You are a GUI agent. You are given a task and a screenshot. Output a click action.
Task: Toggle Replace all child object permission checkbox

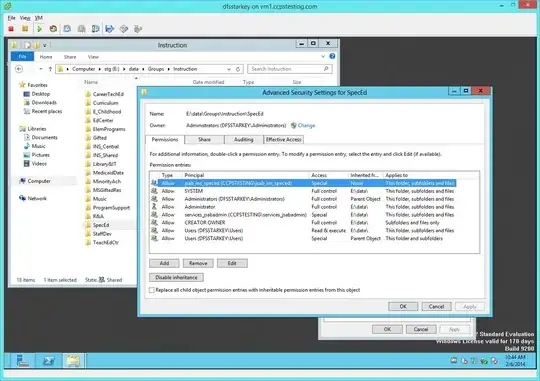[x=152, y=290]
